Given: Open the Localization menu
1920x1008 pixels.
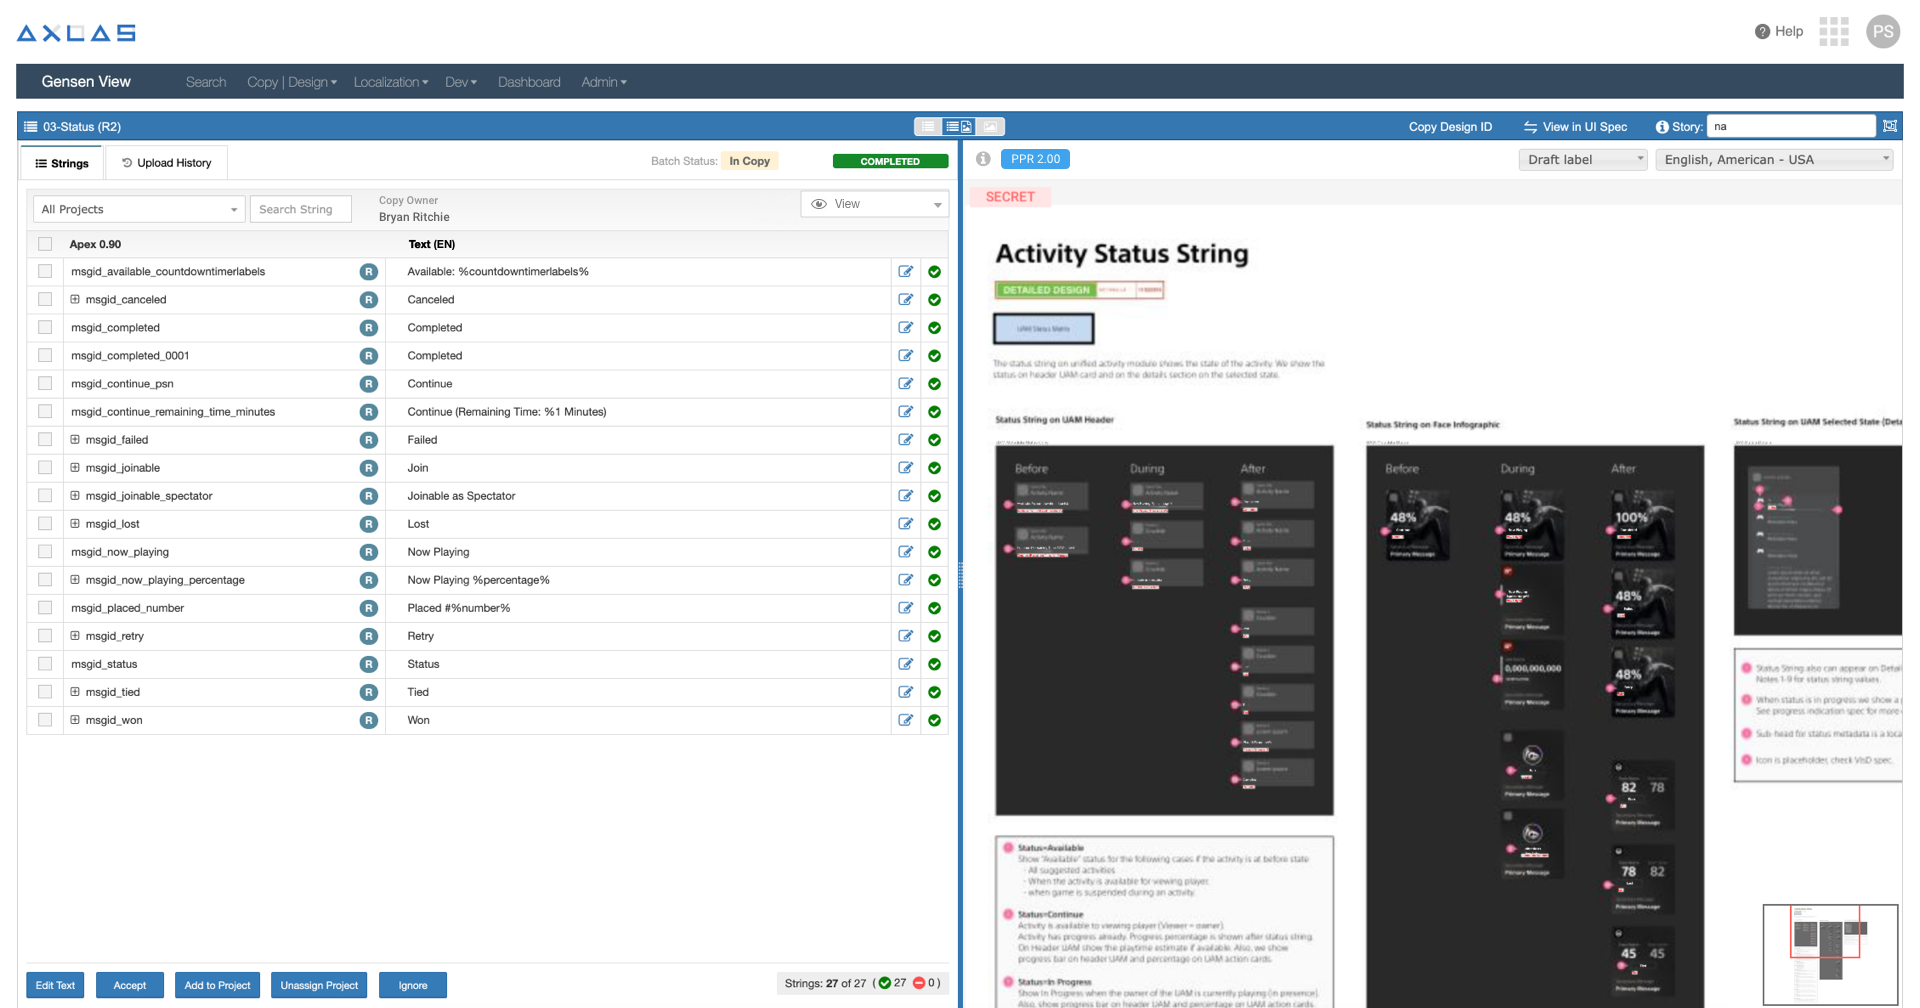Looking at the screenshot, I should 390,82.
